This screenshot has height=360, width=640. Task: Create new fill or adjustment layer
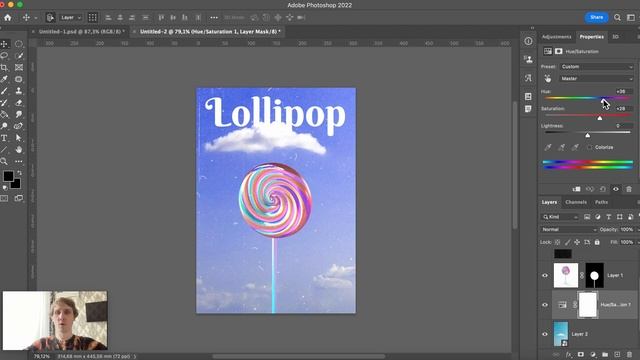click(x=593, y=355)
